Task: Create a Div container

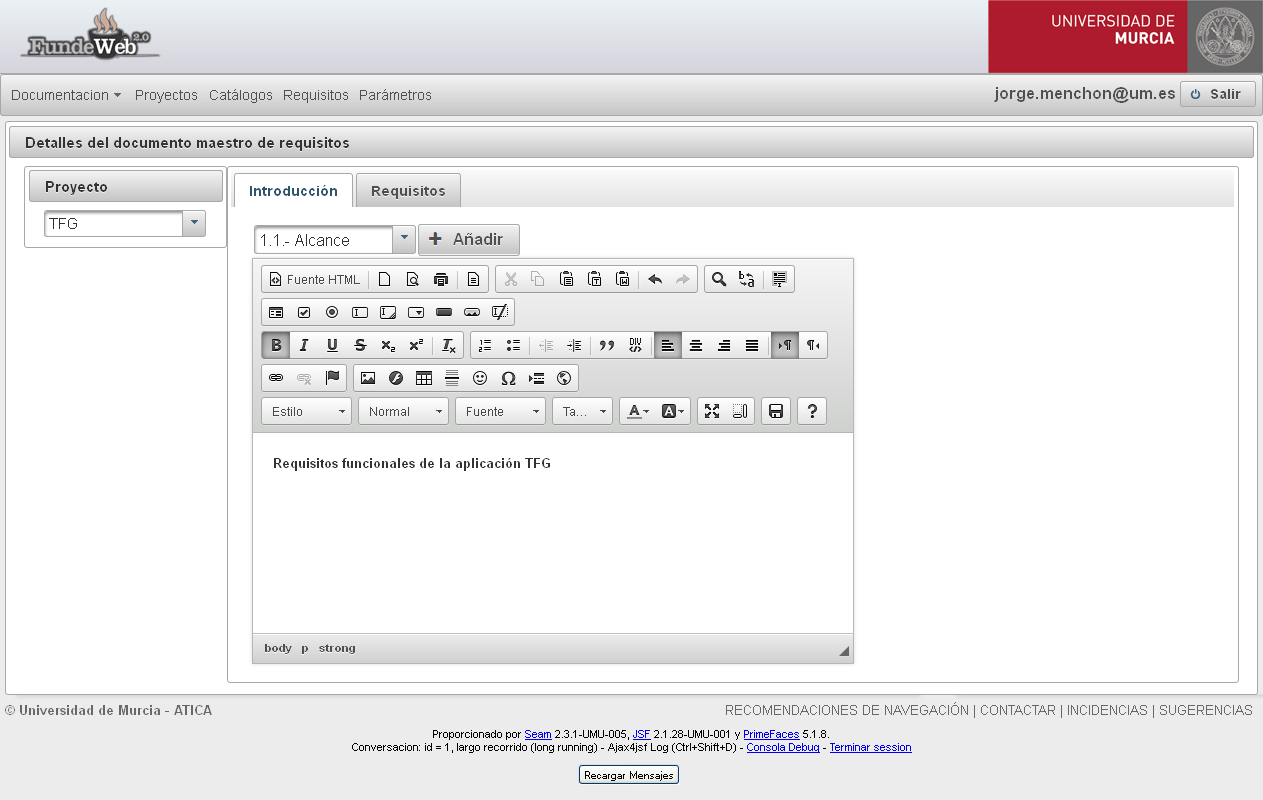Action: (x=635, y=345)
